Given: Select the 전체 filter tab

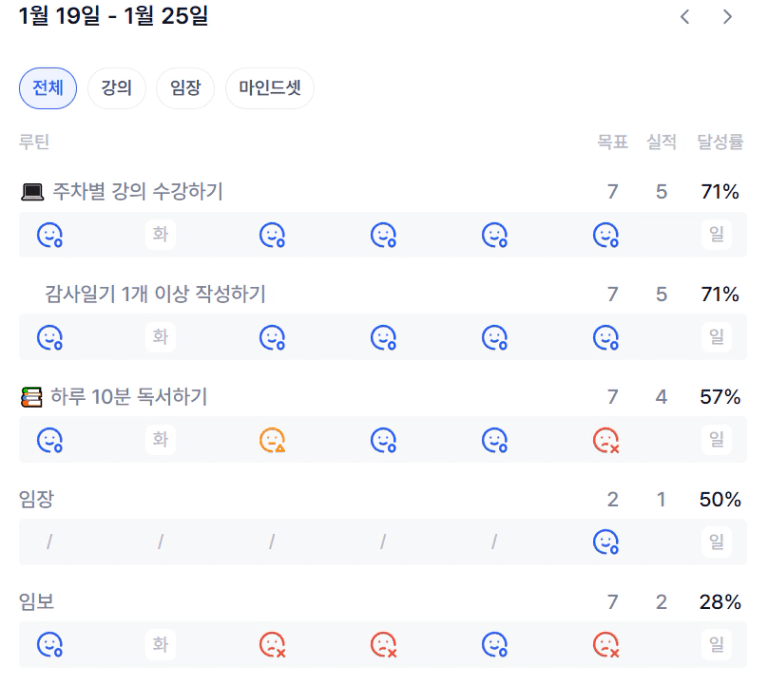Looking at the screenshot, I should [x=48, y=88].
